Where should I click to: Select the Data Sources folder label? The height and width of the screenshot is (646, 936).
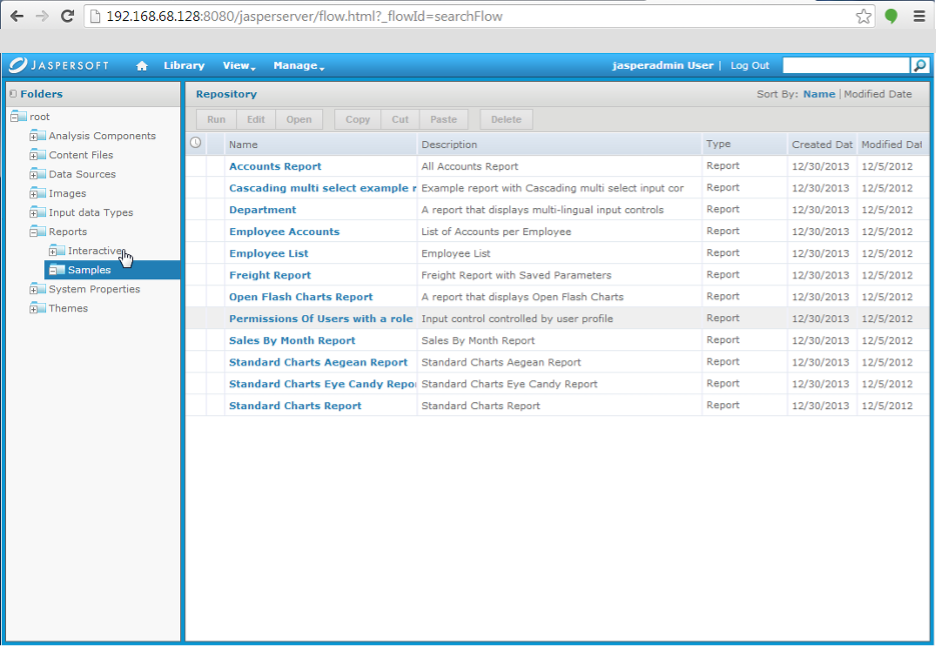[82, 174]
